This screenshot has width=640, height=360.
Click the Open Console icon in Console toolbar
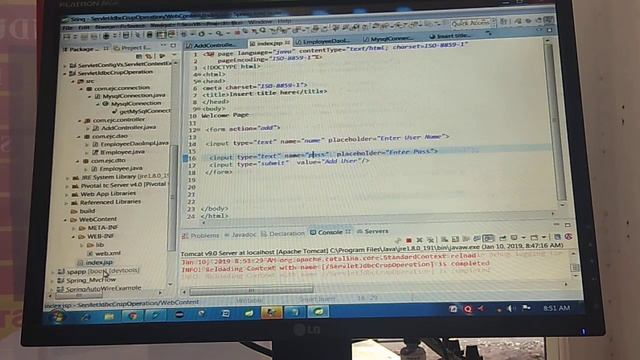click(x=534, y=237)
